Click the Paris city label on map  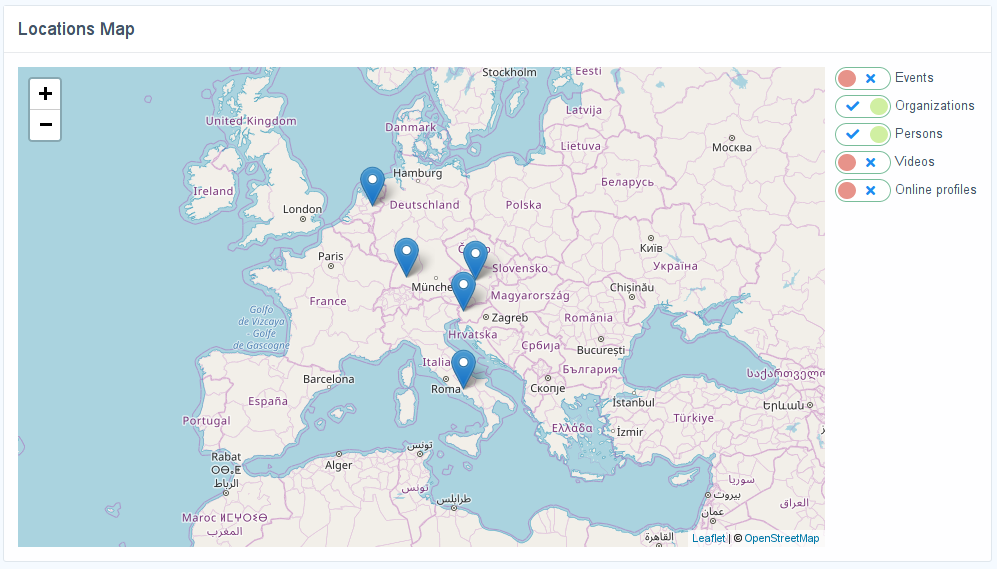330,256
